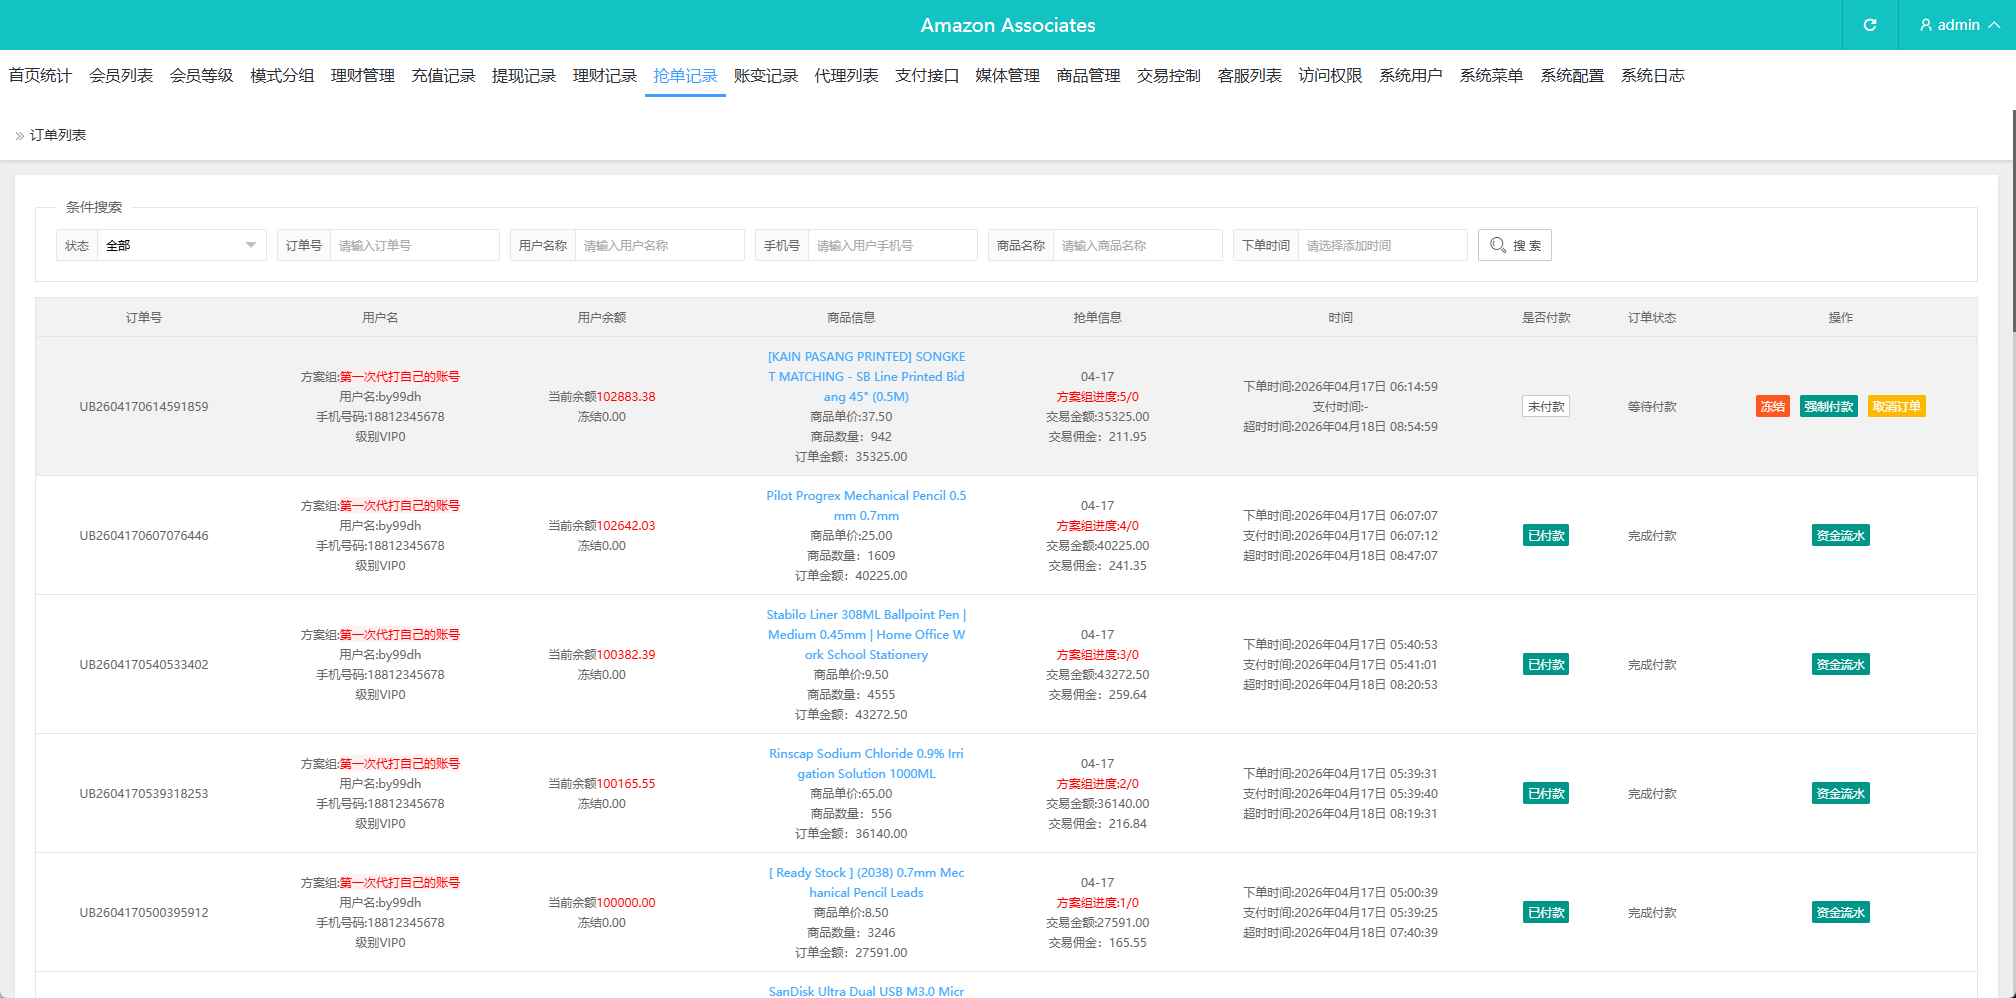Open 资金流水 for order UB2604170540533402

1840,664
